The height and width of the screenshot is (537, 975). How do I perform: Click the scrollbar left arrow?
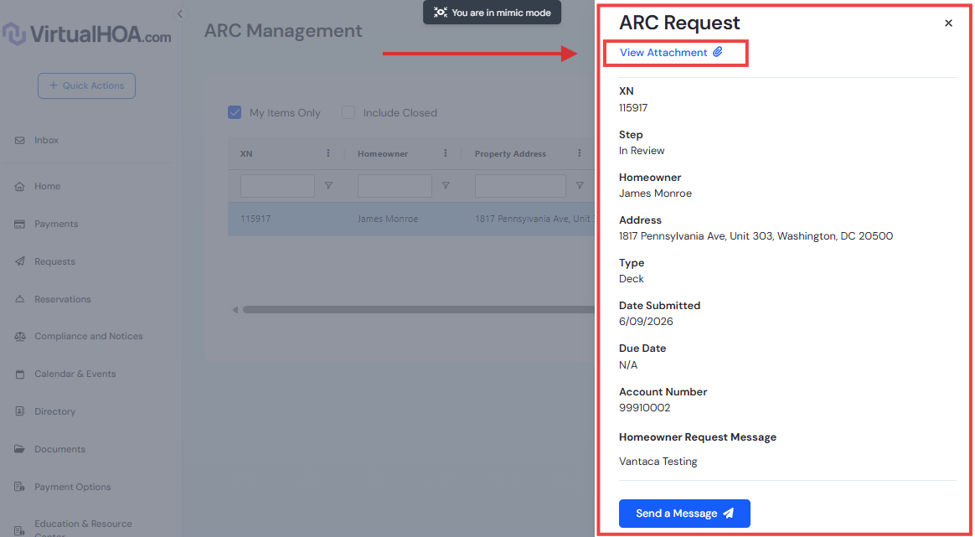pos(235,310)
